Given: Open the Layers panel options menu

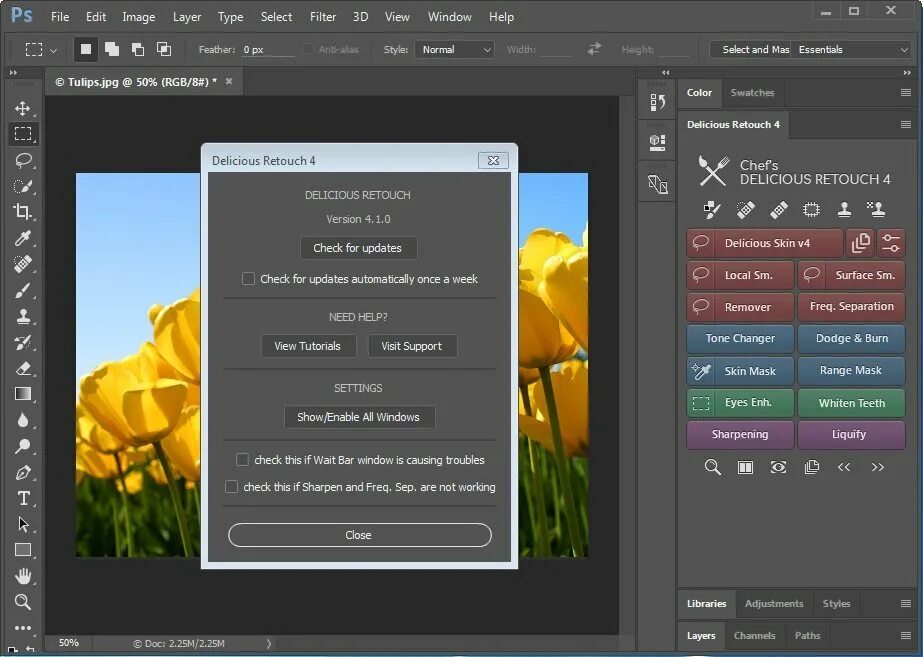Looking at the screenshot, I should point(906,635).
